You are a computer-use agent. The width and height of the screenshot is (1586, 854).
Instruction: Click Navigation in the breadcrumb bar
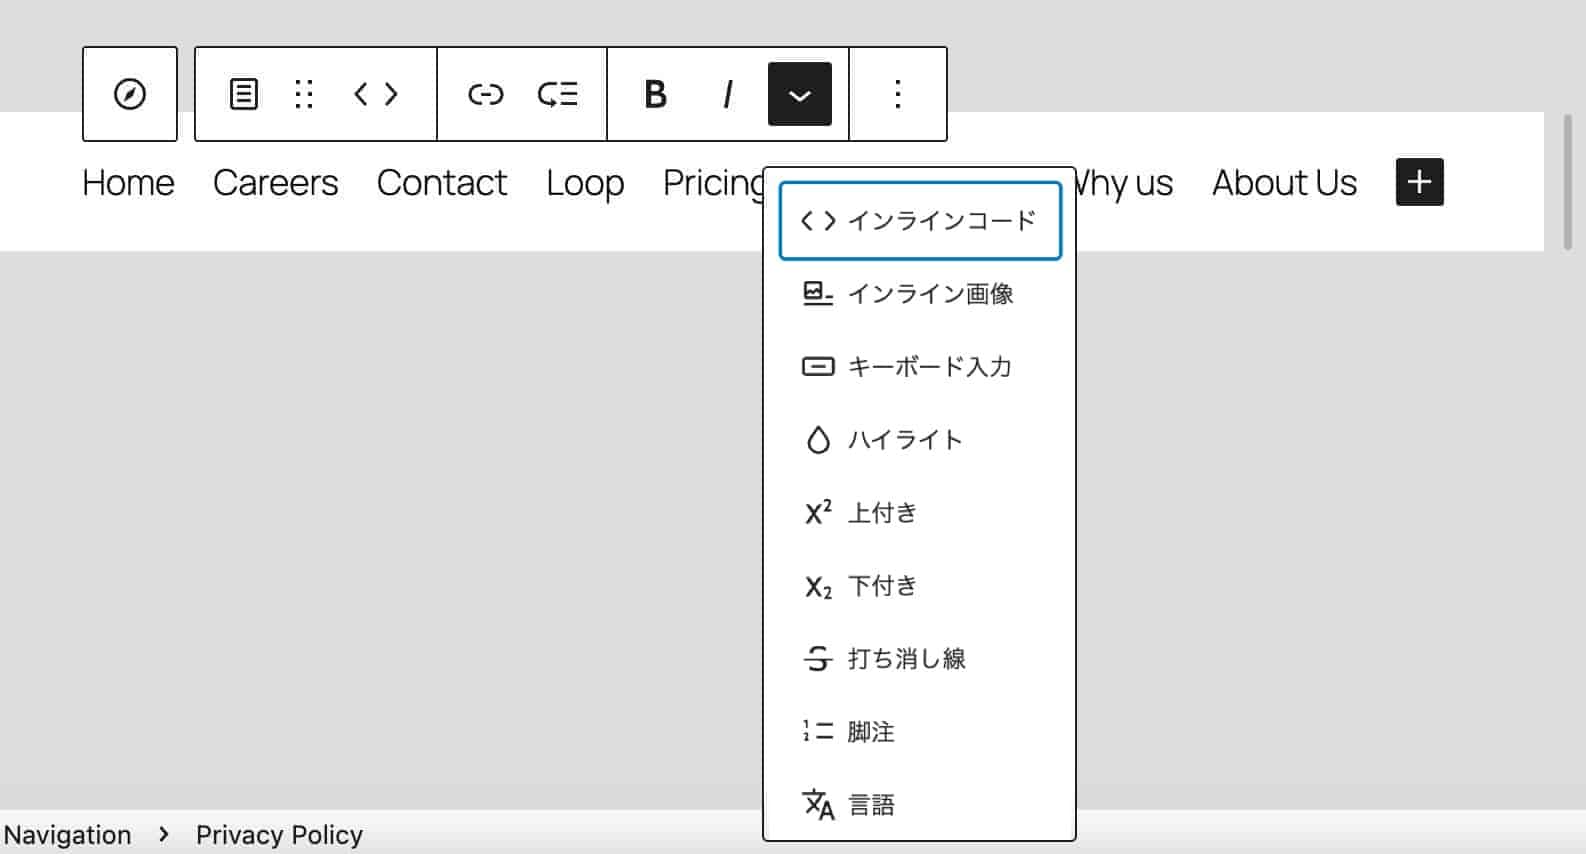click(67, 835)
